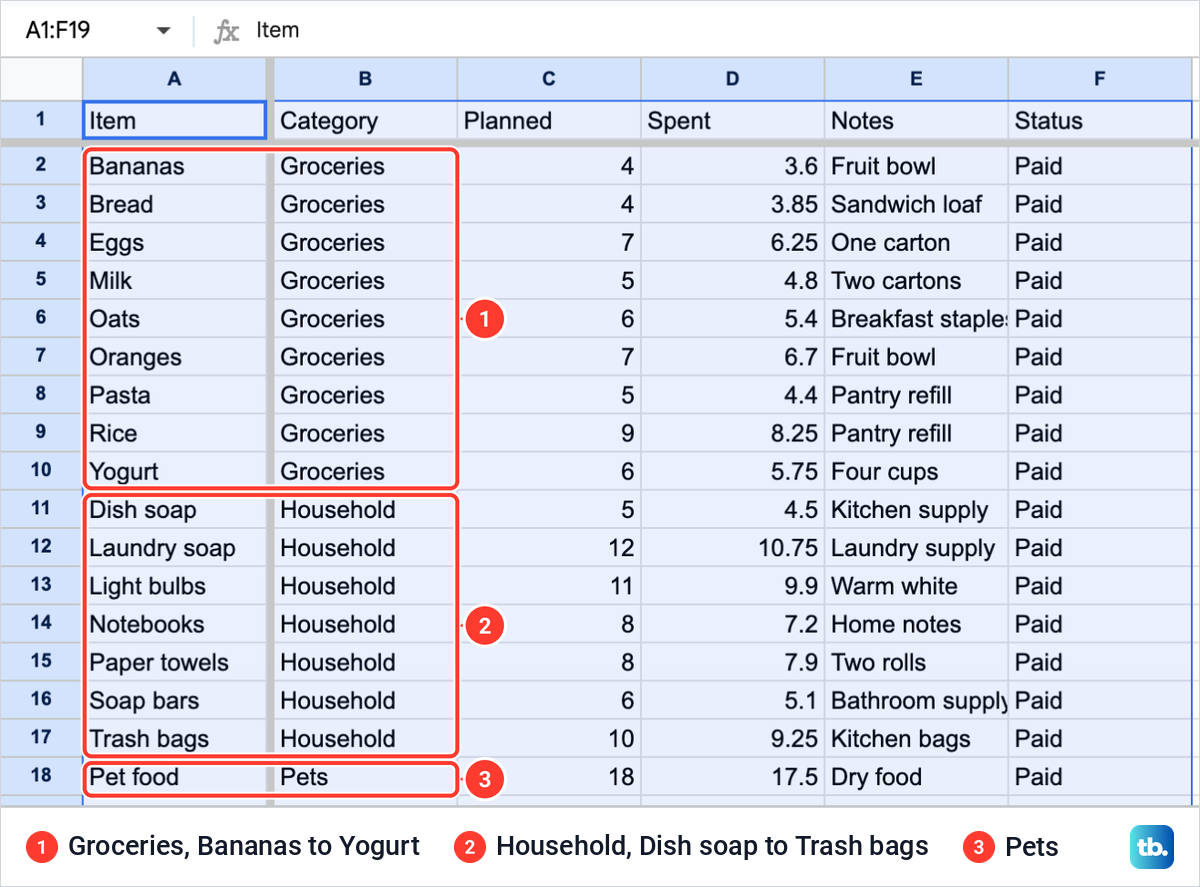Screen dimensions: 1200x887
Task: Click the Sandwich loaf note
Action: pos(916,204)
